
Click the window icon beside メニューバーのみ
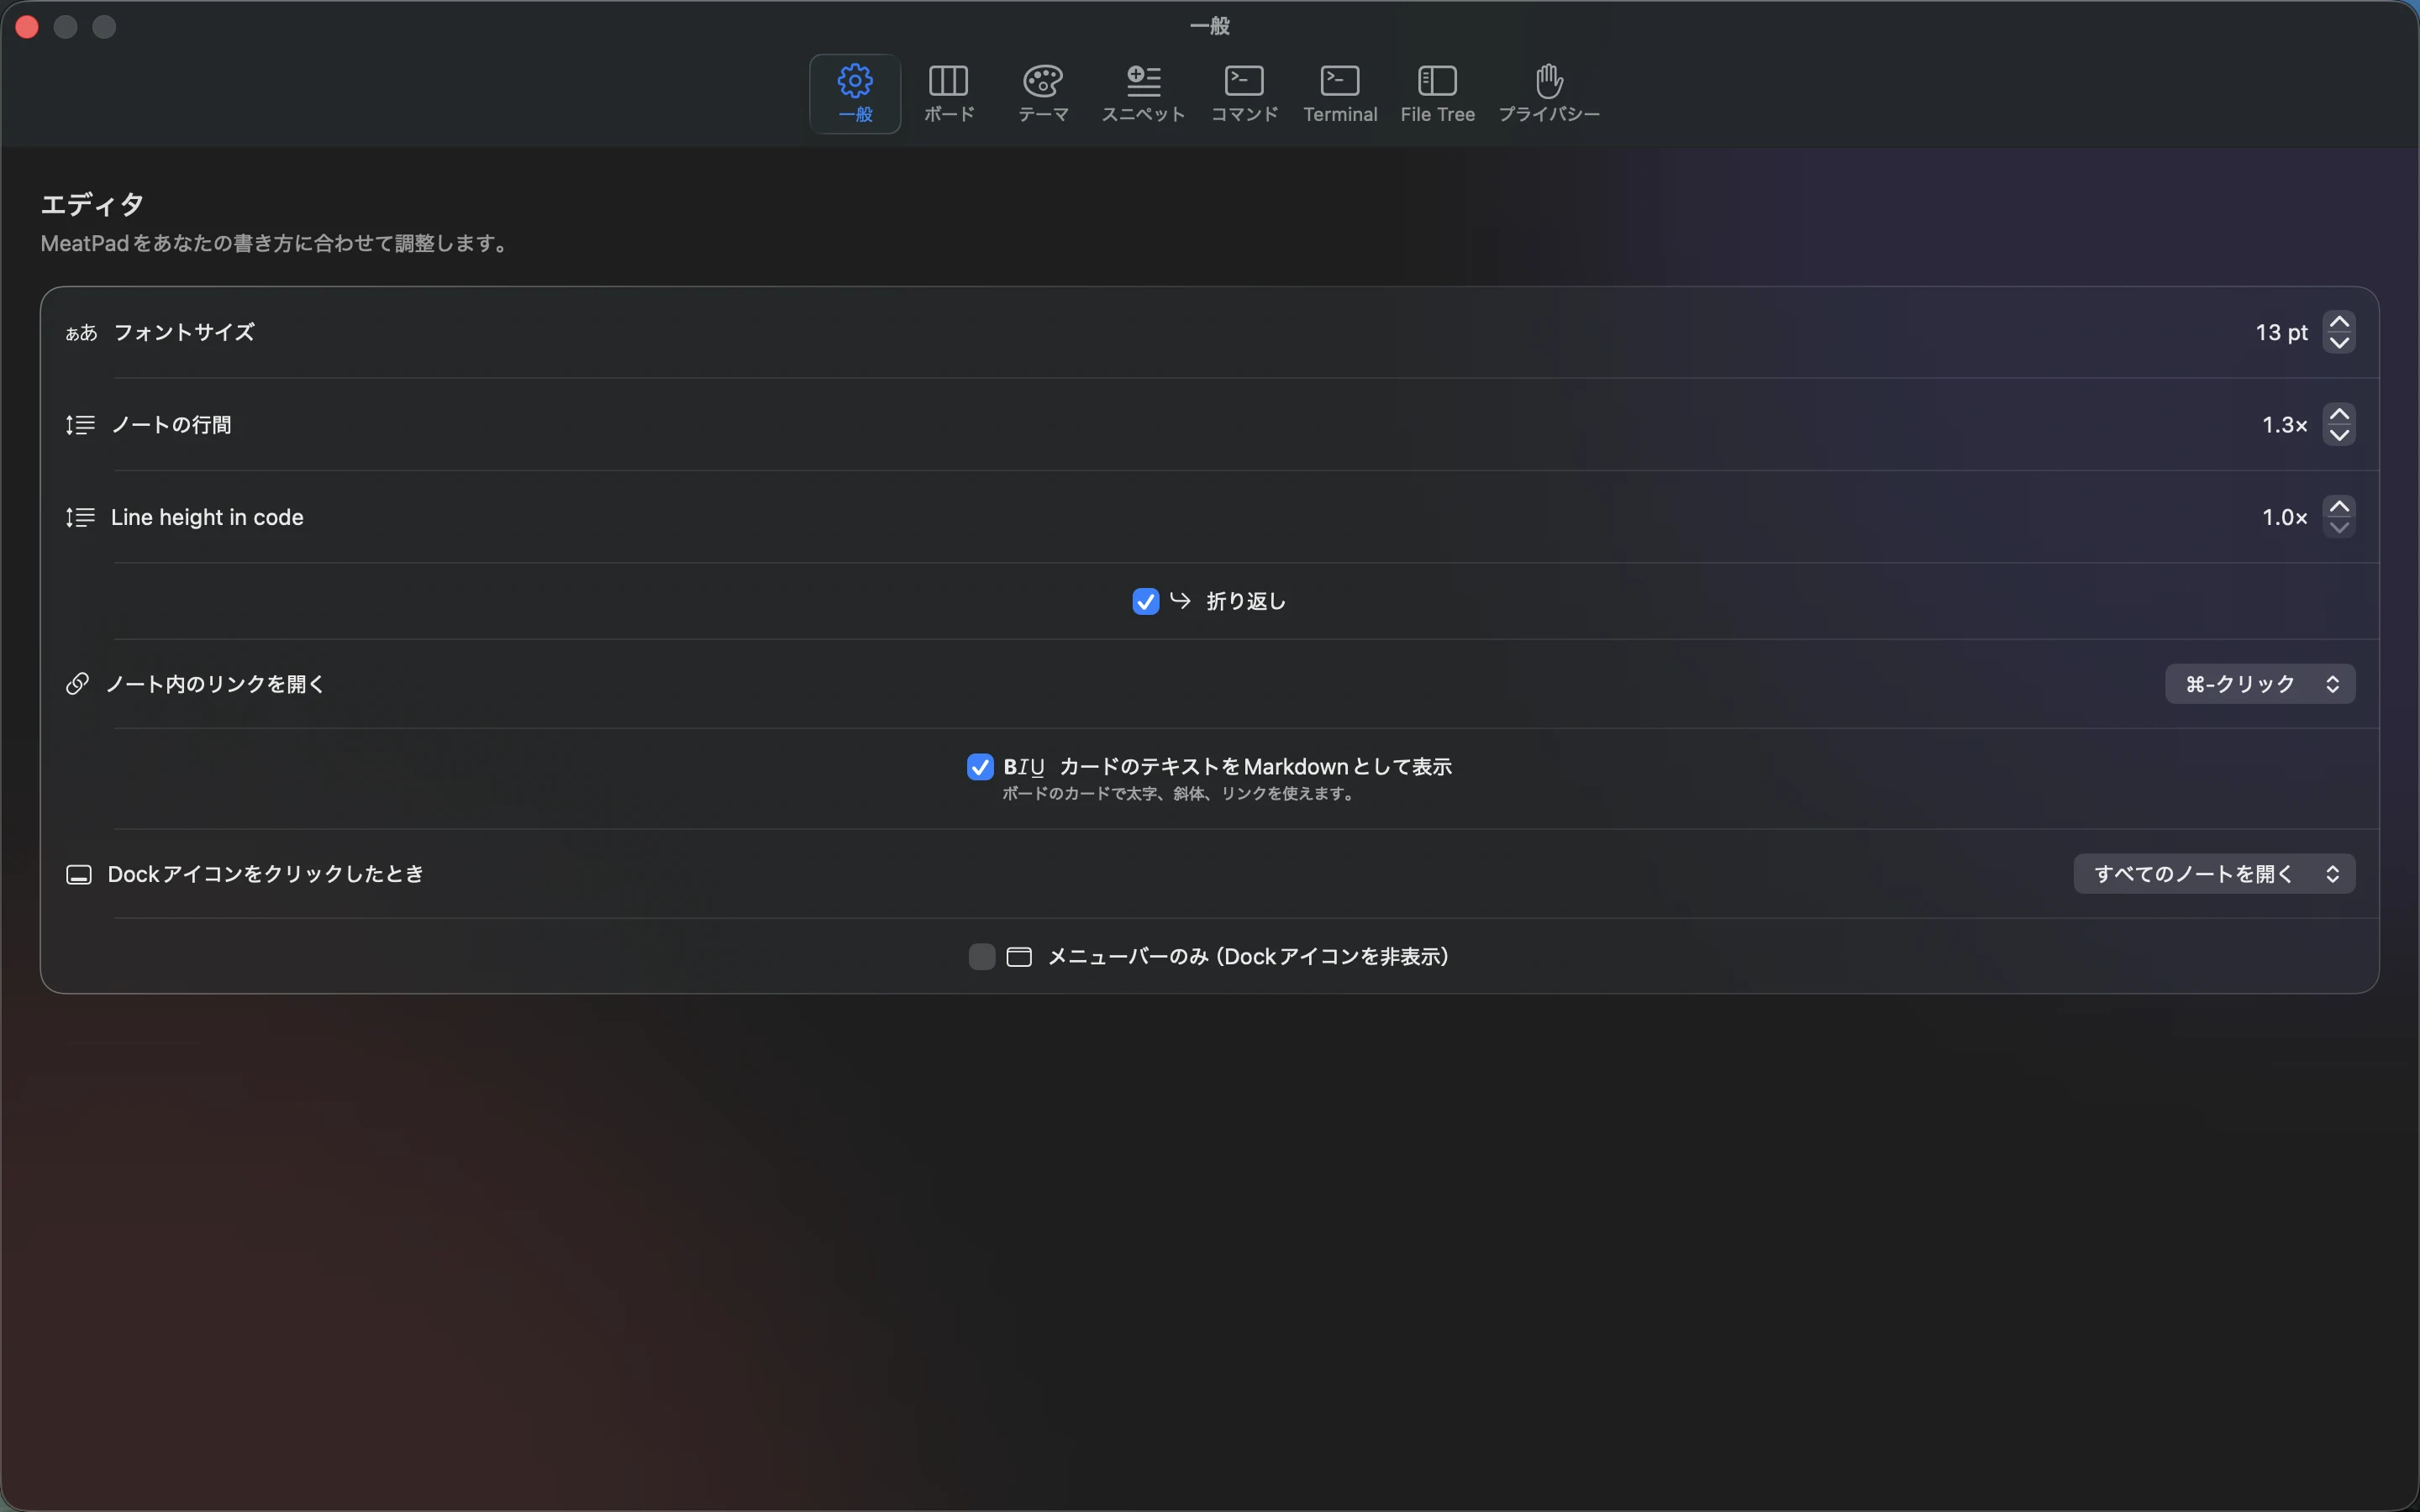(1018, 957)
